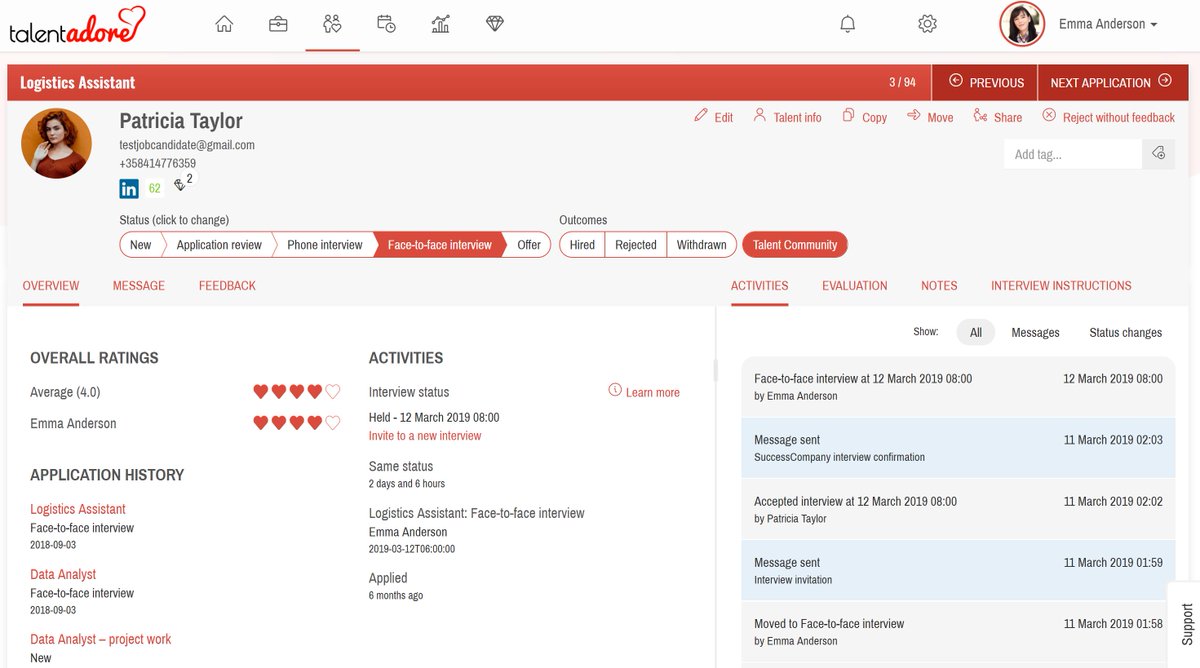Open Patricia Taylor's LinkedIn profile icon

click(x=130, y=188)
